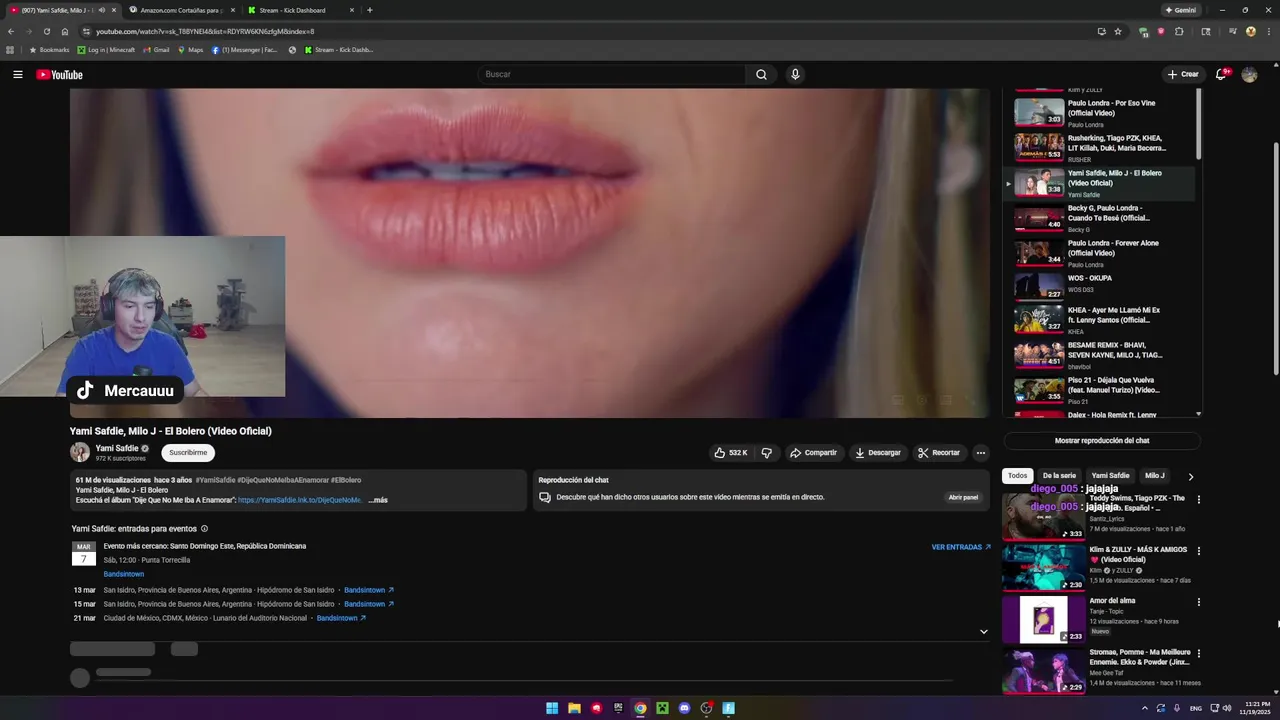This screenshot has height=720, width=1280.
Task: Open Bandsintown link for 21 mar
Action: pyautogui.click(x=341, y=618)
